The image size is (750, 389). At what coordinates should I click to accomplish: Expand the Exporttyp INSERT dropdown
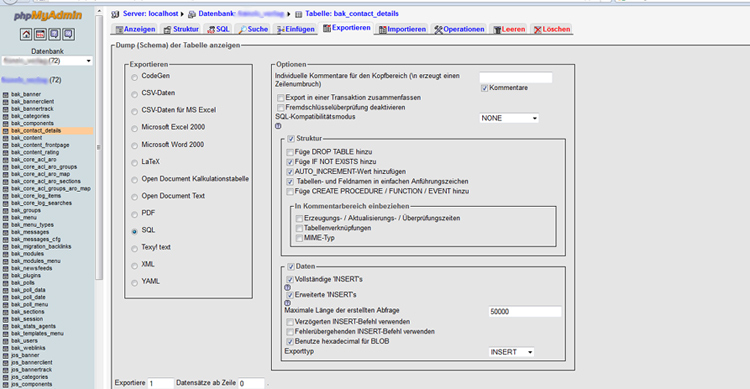(x=511, y=352)
